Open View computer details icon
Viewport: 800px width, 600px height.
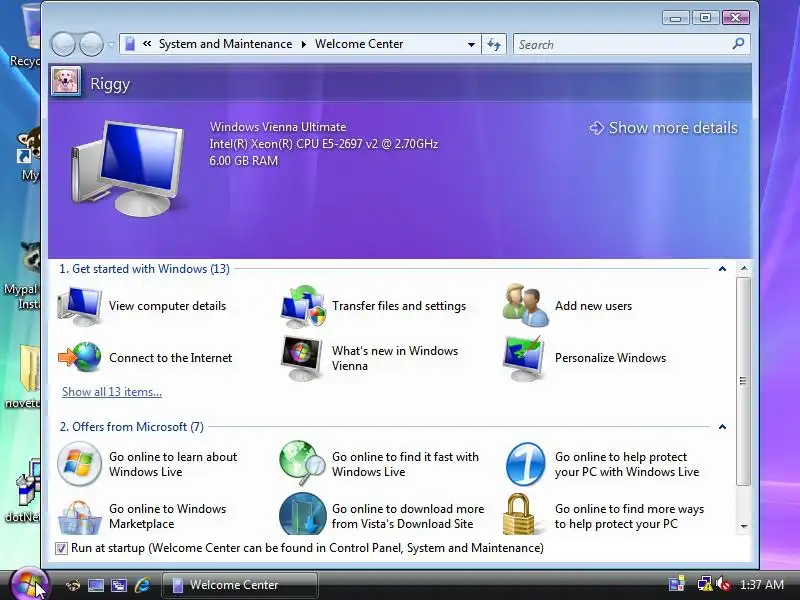click(x=80, y=306)
